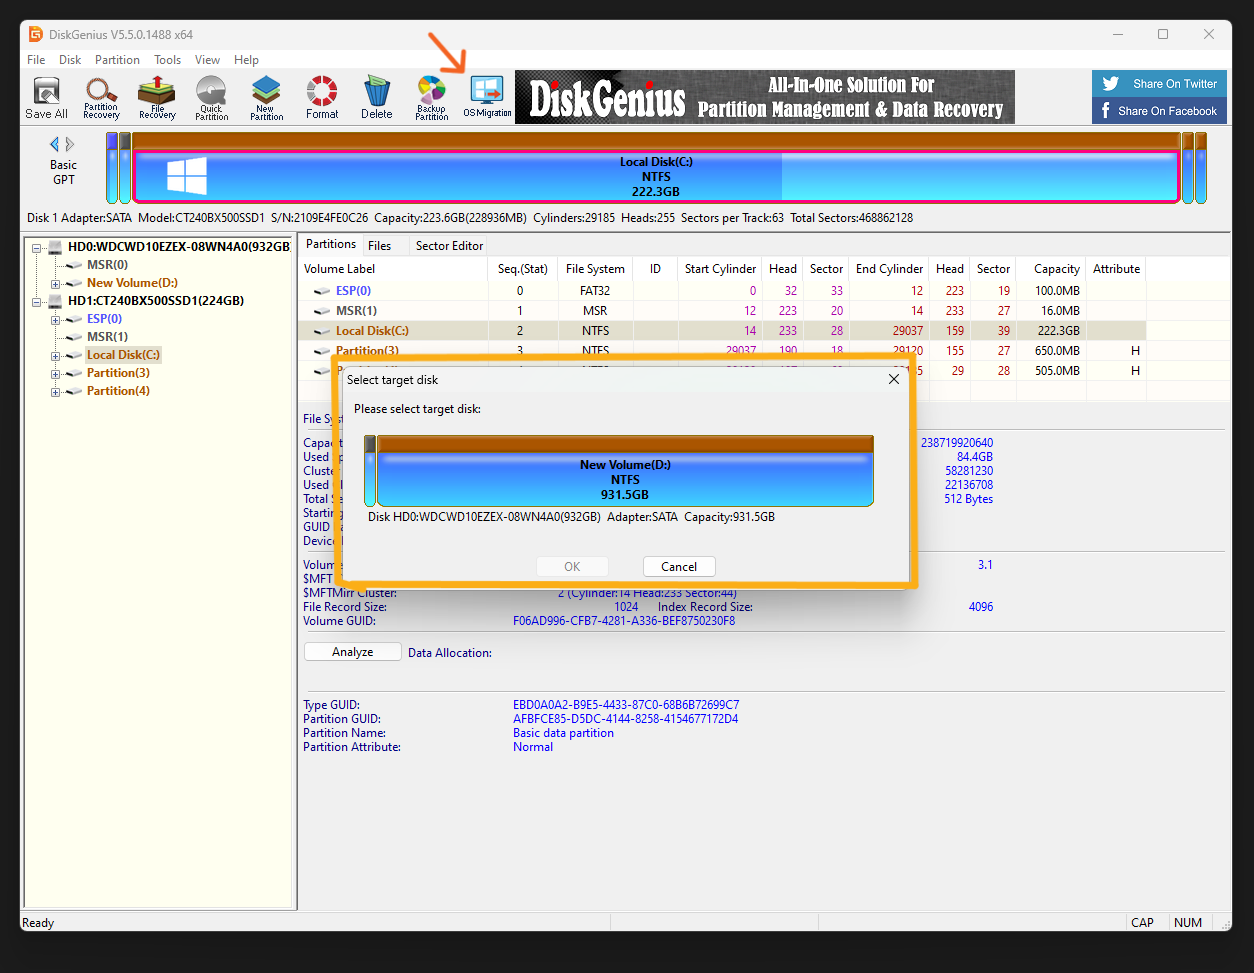The width and height of the screenshot is (1254, 973).
Task: Go to next disk with right arrow
Action: (70, 144)
